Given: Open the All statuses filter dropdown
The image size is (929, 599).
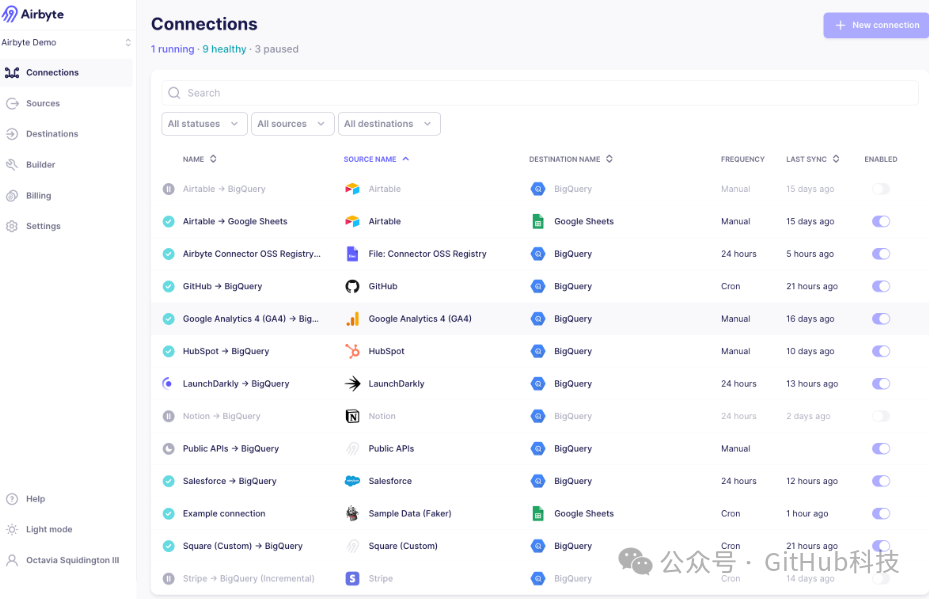Looking at the screenshot, I should (204, 124).
